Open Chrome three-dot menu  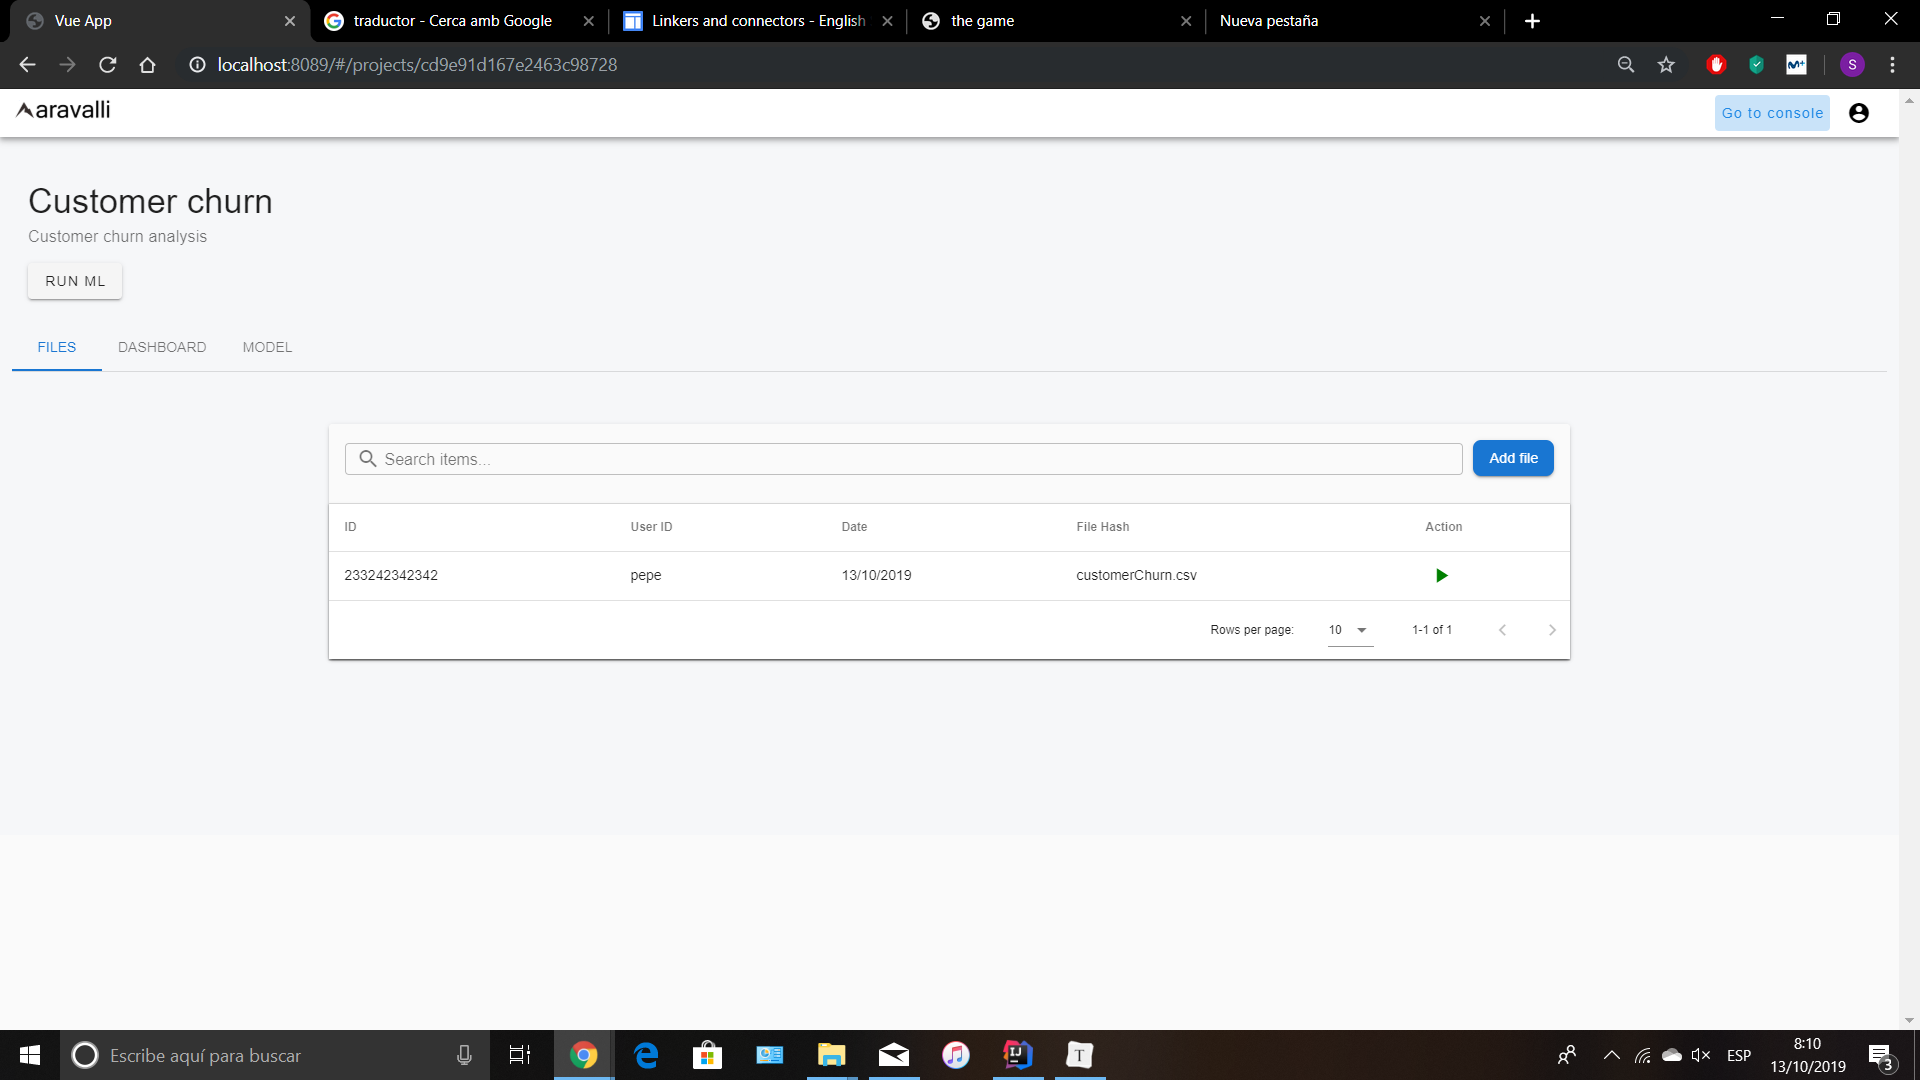(1892, 65)
